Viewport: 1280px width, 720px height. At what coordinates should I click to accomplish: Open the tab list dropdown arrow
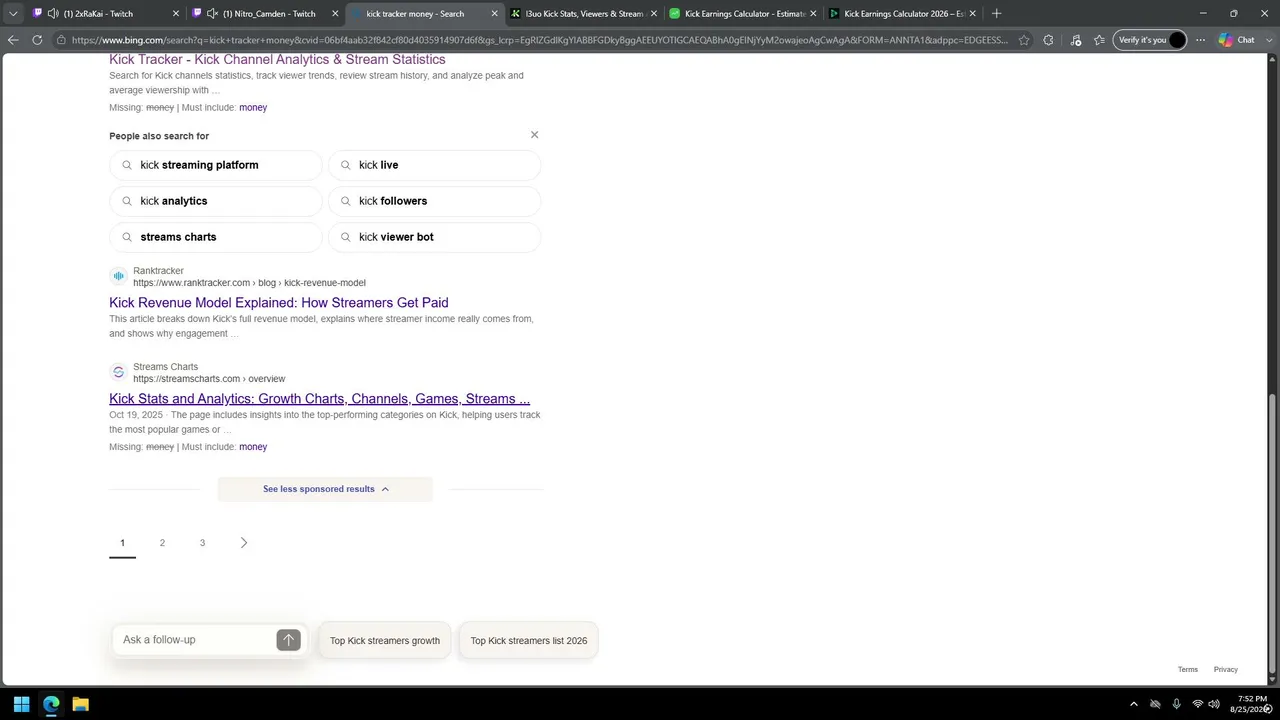[x=13, y=14]
